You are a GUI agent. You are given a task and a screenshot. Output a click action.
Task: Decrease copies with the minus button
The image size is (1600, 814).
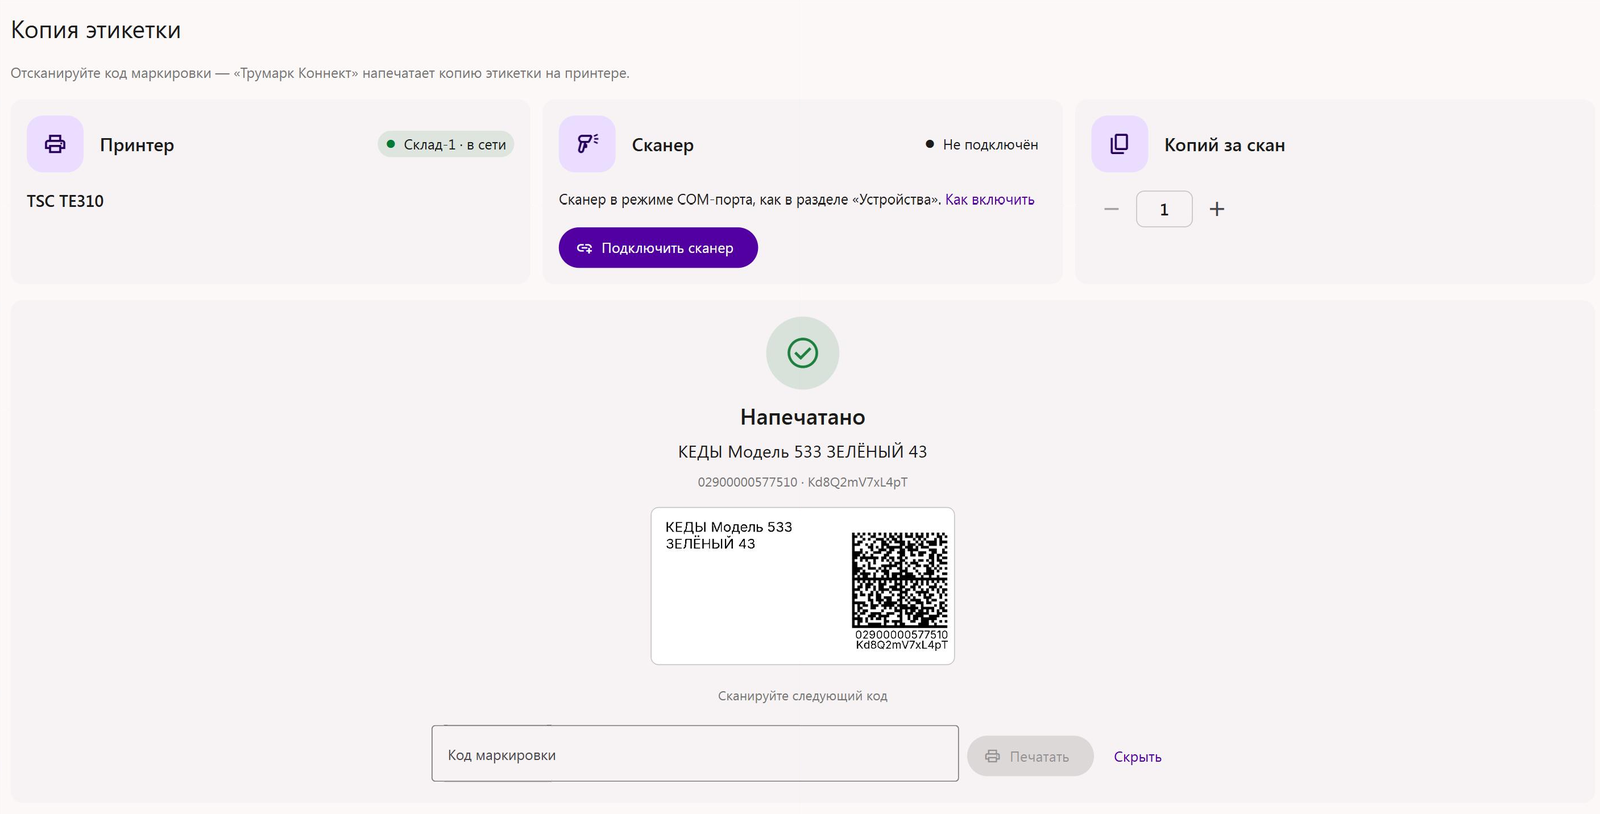[1111, 209]
